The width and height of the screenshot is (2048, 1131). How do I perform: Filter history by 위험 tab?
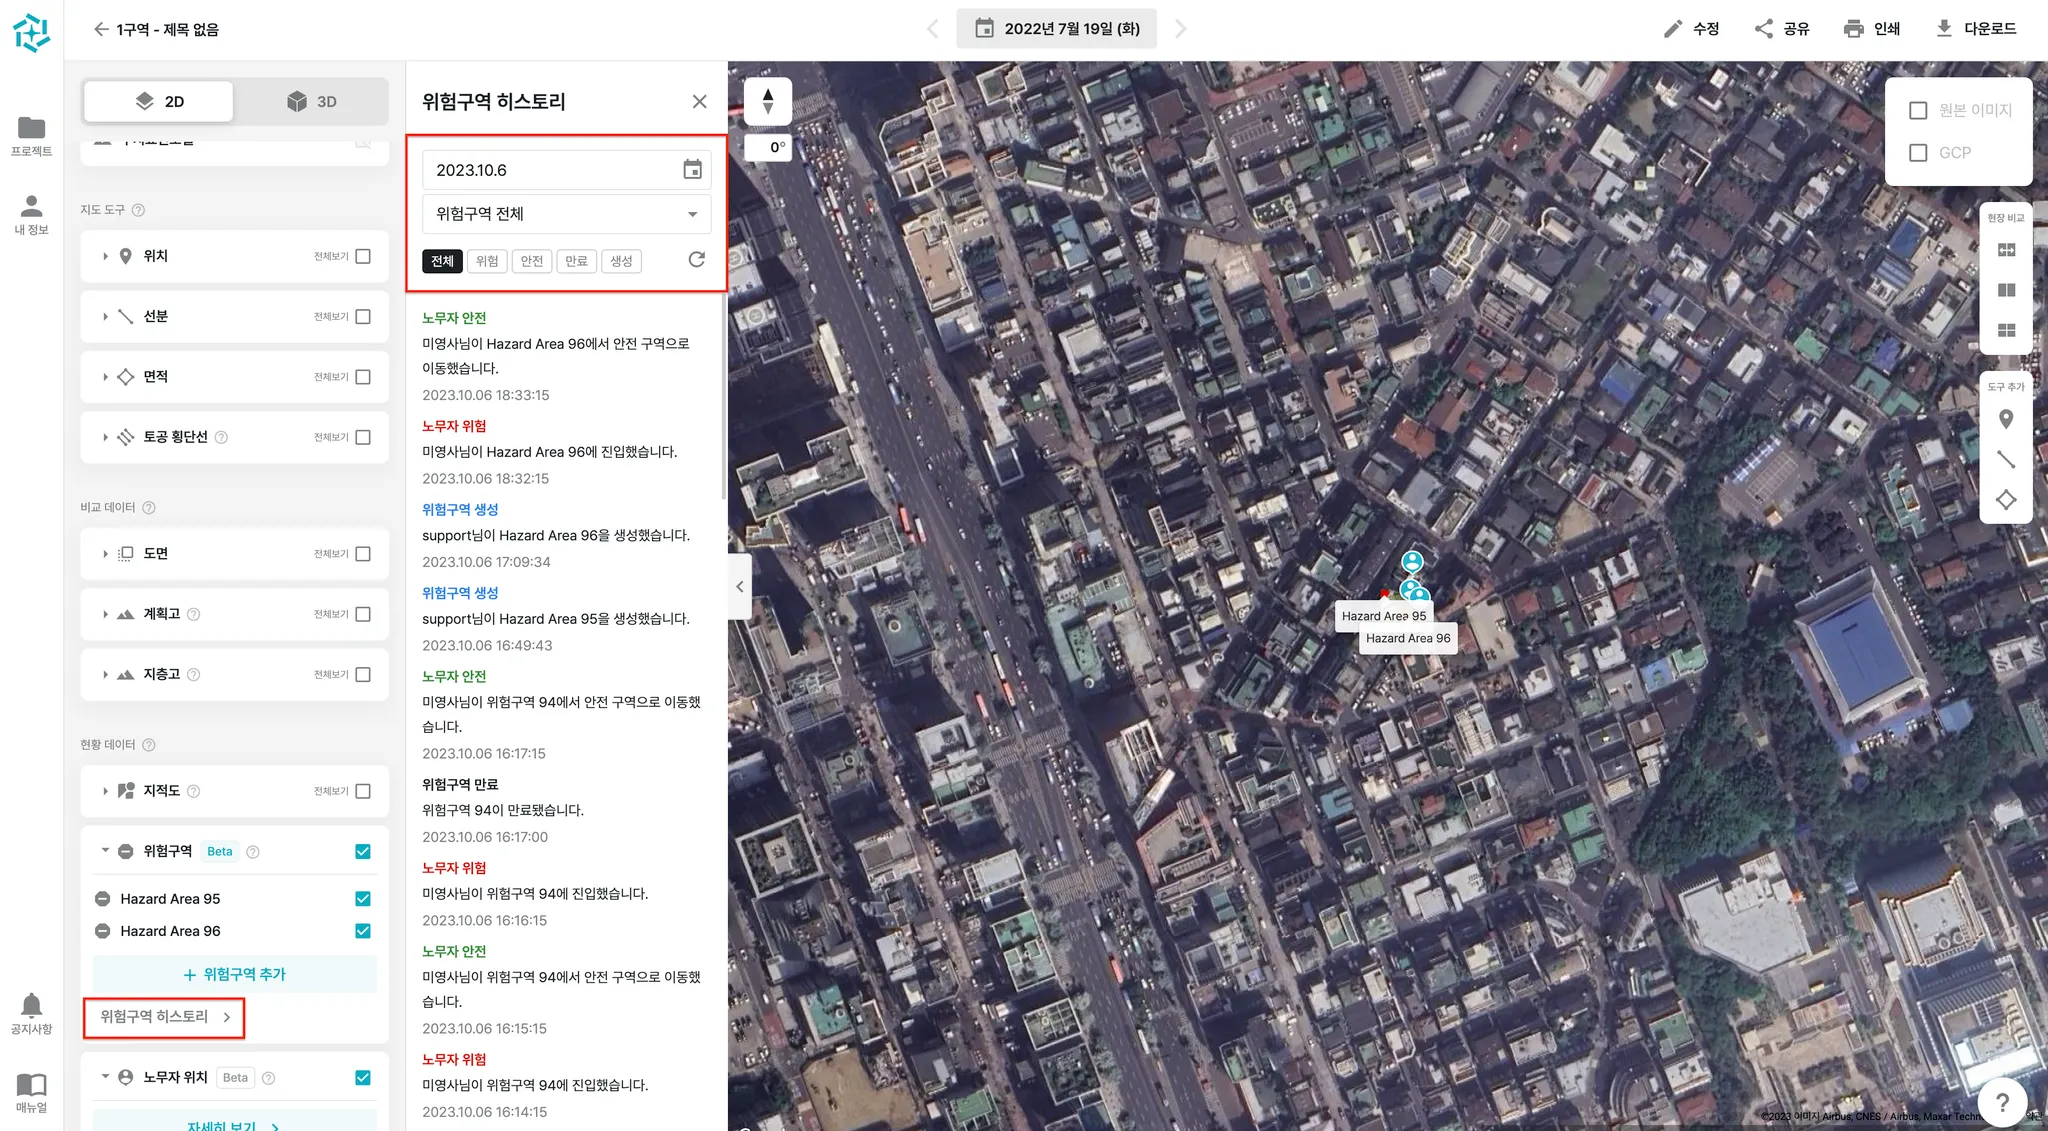point(487,261)
